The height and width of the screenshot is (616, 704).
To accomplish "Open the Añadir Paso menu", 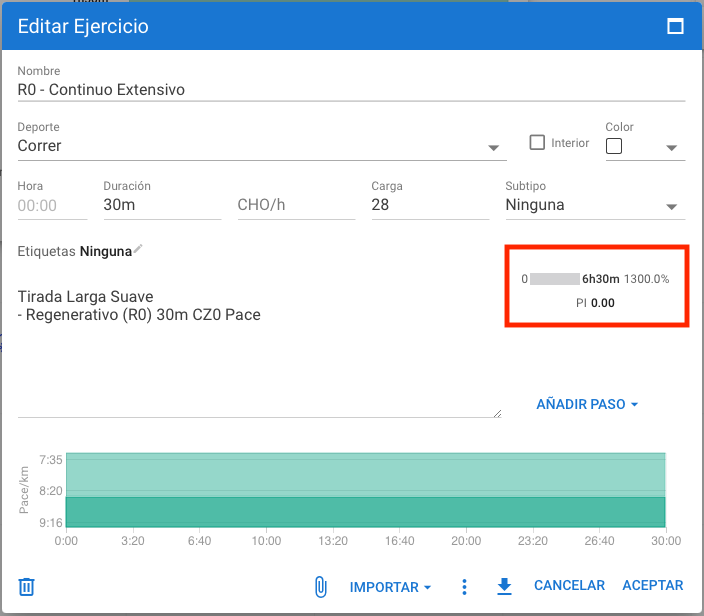I will click(587, 405).
